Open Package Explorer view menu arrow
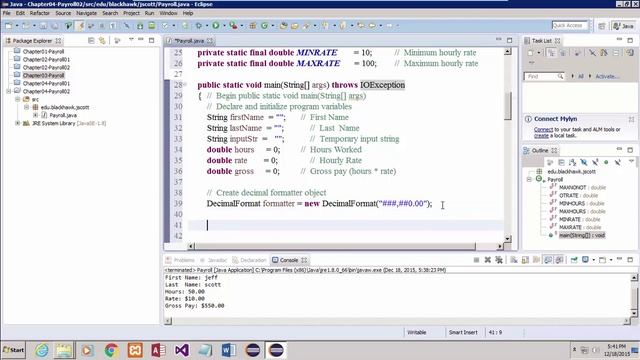This screenshot has height=360, width=640. [131, 40]
